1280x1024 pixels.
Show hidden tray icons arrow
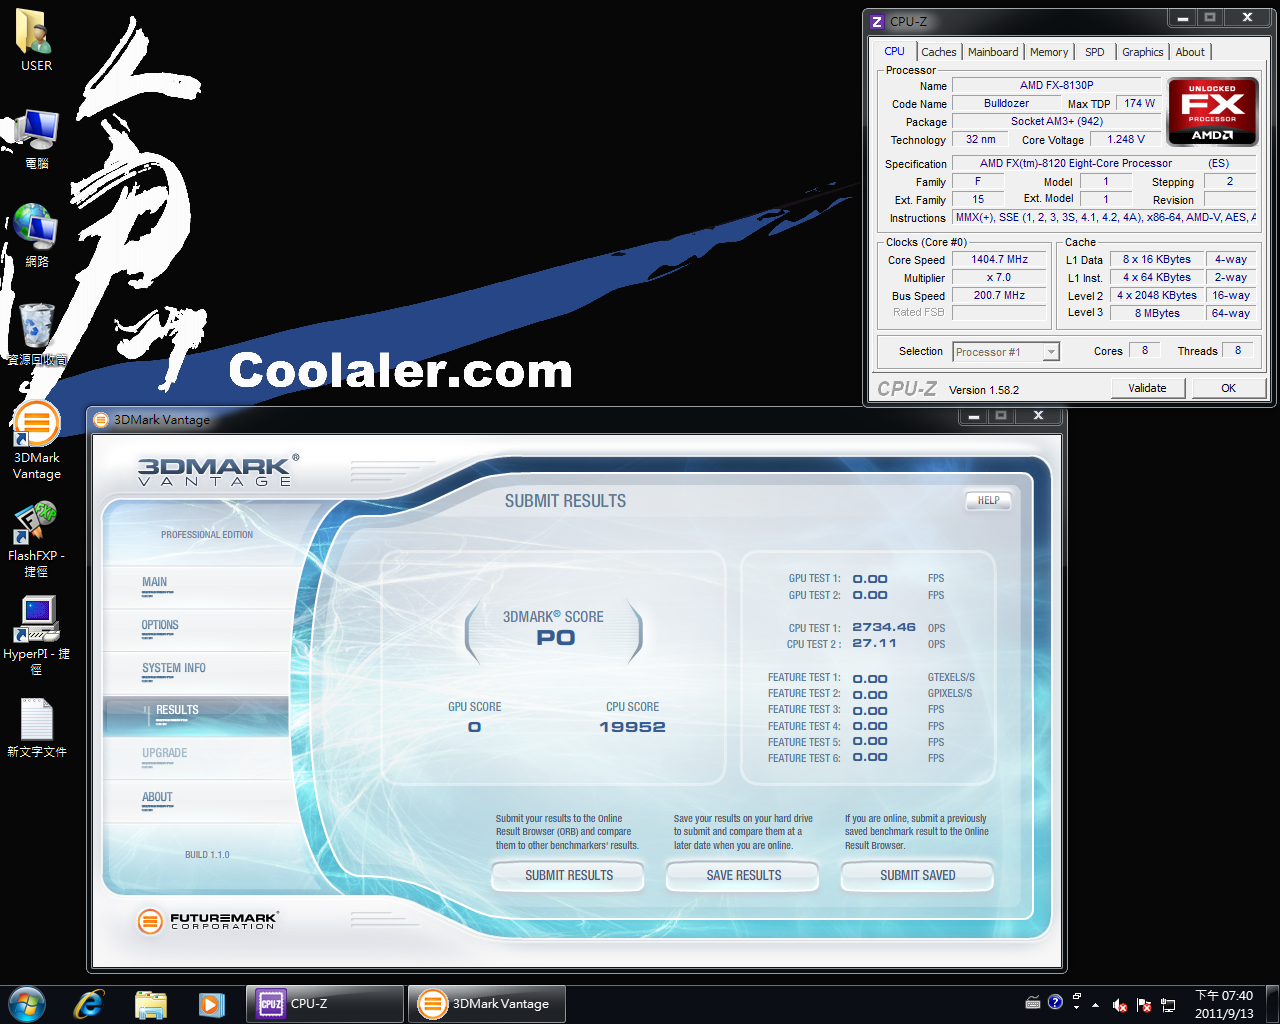tap(1096, 1005)
